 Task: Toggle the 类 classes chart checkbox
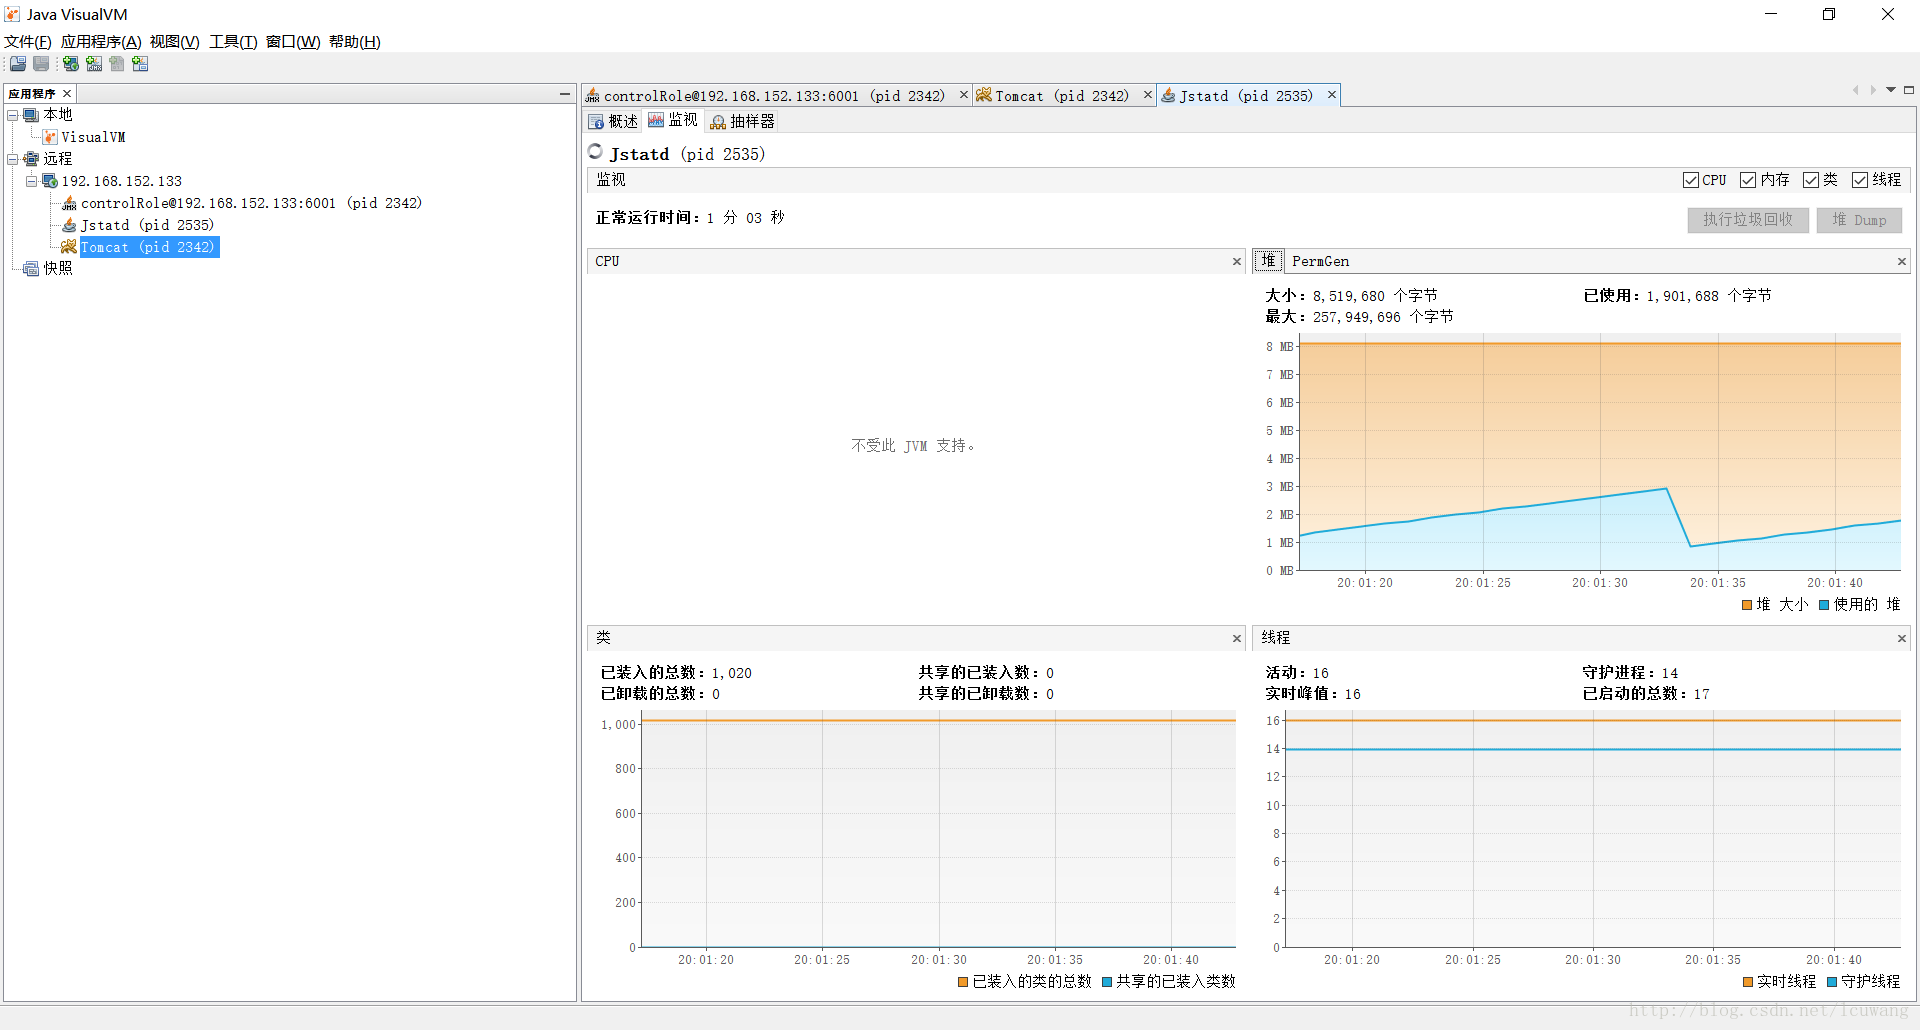1811,180
